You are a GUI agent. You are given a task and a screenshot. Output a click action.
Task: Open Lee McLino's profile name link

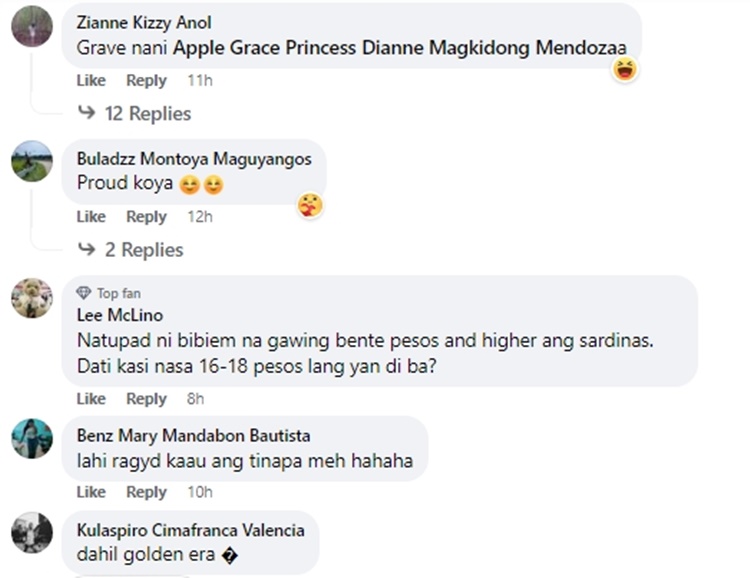[x=120, y=315]
